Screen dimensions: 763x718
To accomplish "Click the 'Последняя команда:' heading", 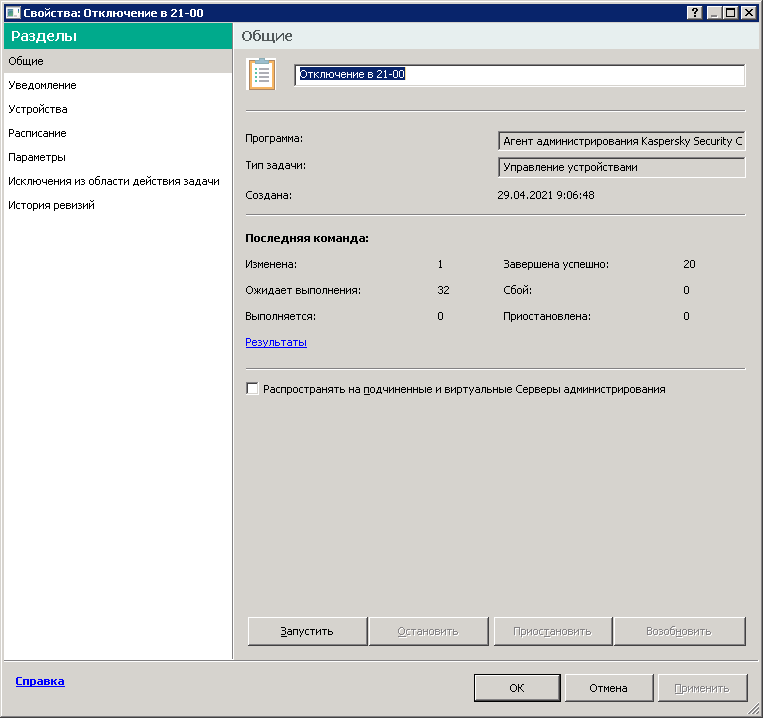I will click(307, 238).
